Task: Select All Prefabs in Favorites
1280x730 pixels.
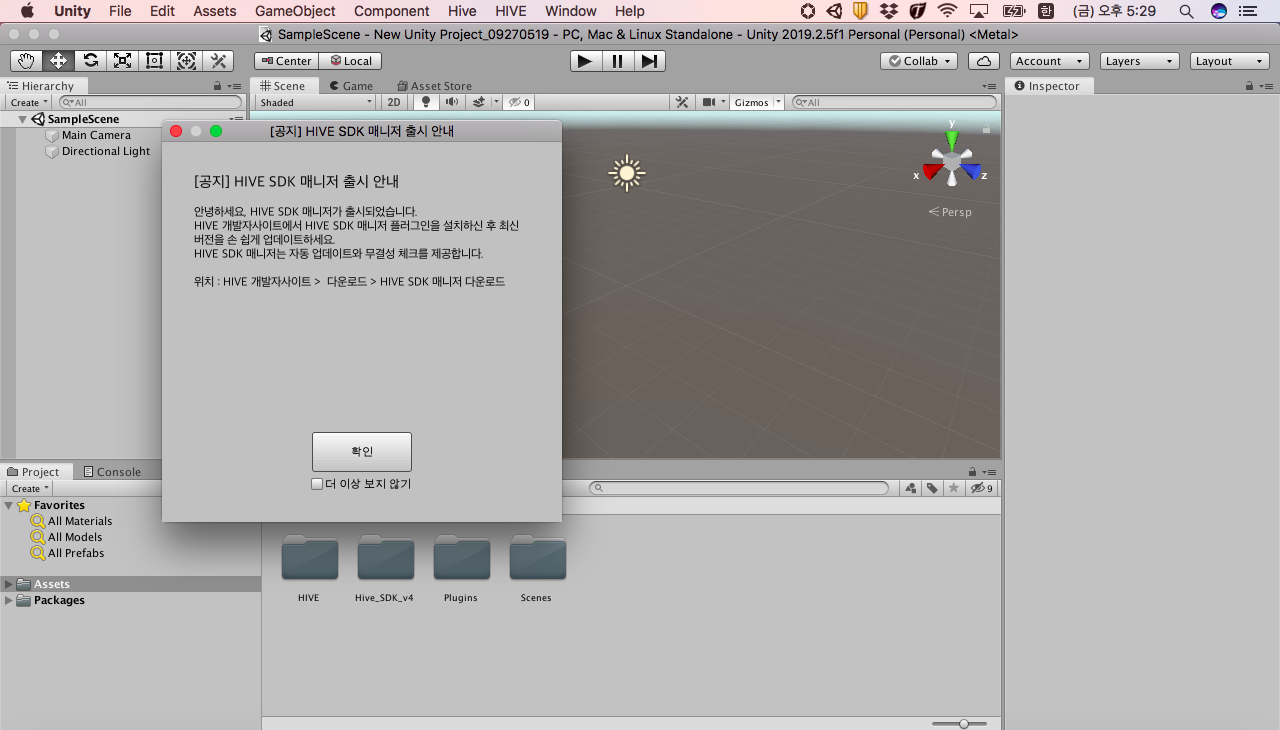Action: click(76, 553)
